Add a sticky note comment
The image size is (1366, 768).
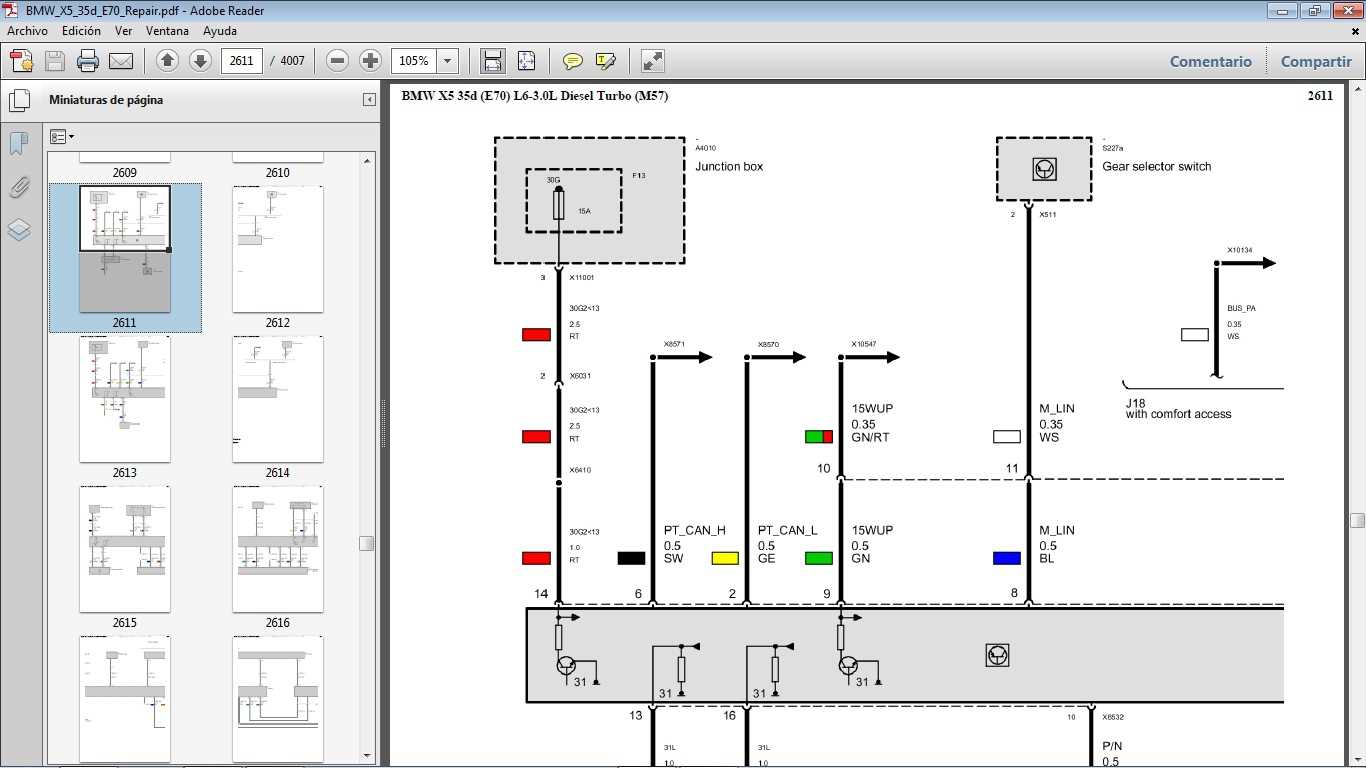click(573, 61)
